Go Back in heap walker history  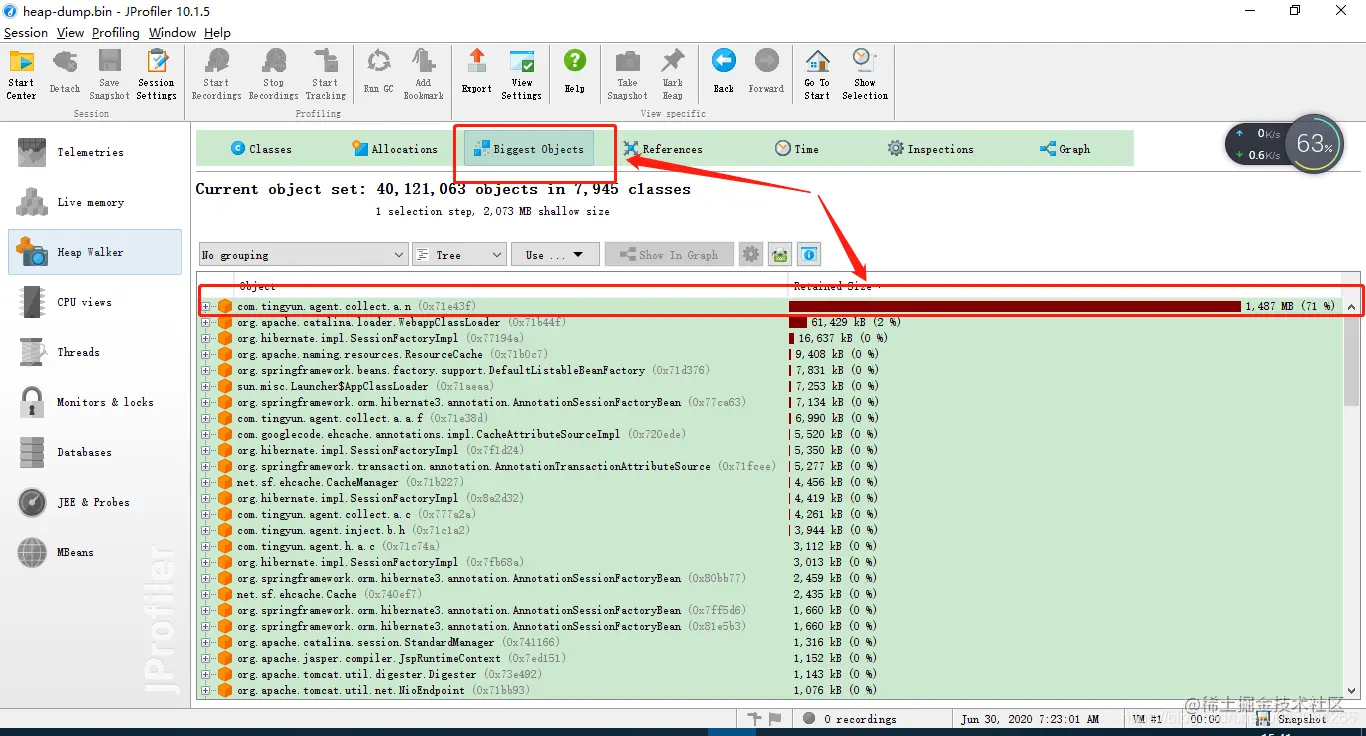tap(723, 73)
